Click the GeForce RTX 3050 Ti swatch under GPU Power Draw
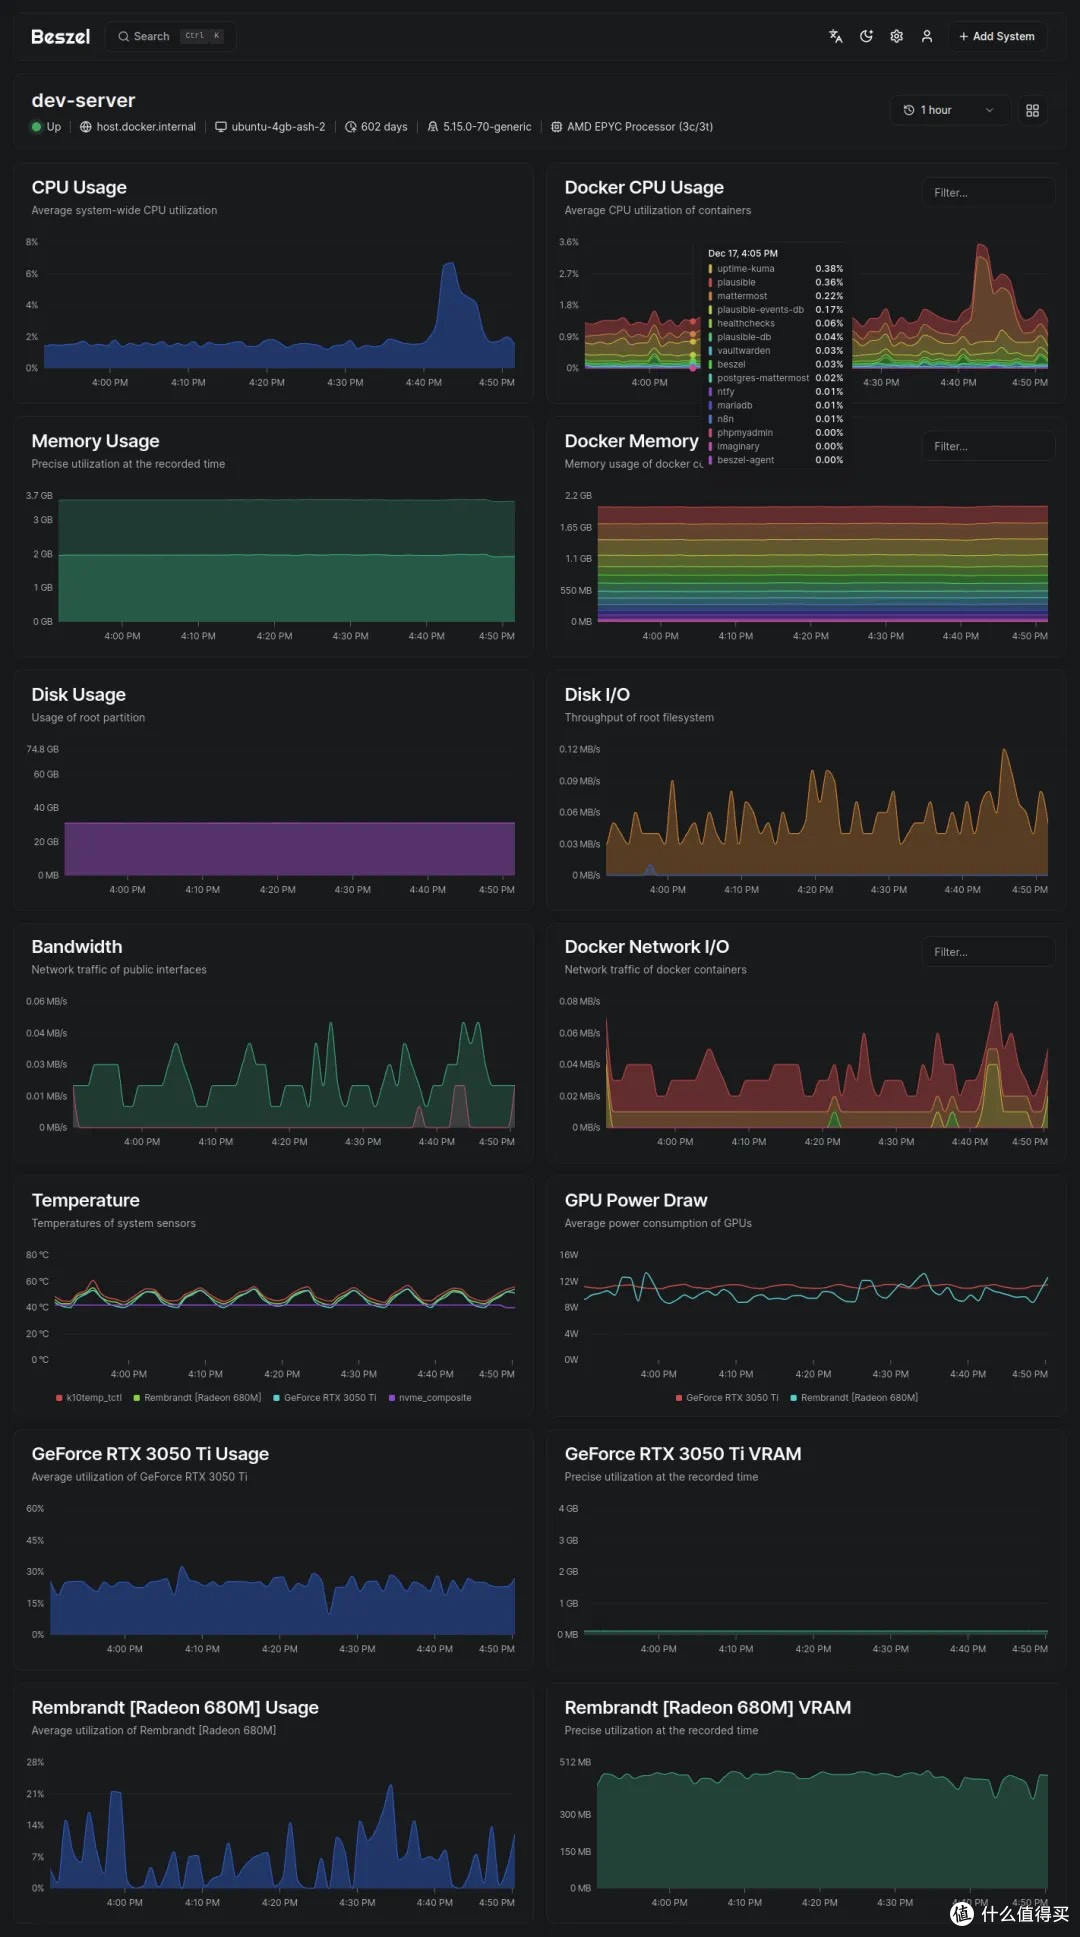 coord(680,1398)
